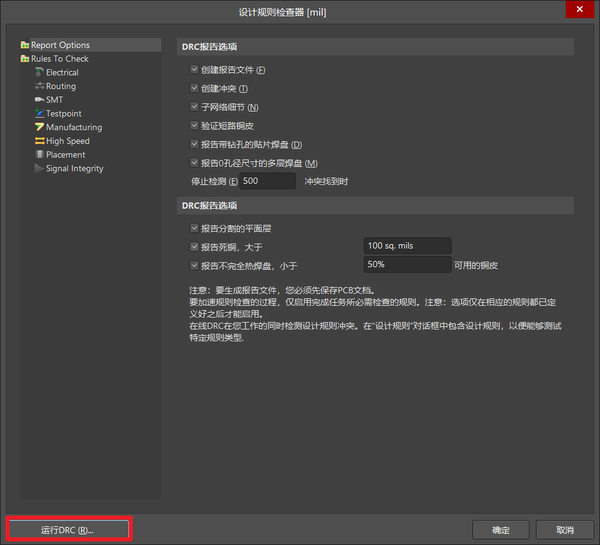600x545 pixels.
Task: Open the Testpoint rules category
Action: (64, 114)
